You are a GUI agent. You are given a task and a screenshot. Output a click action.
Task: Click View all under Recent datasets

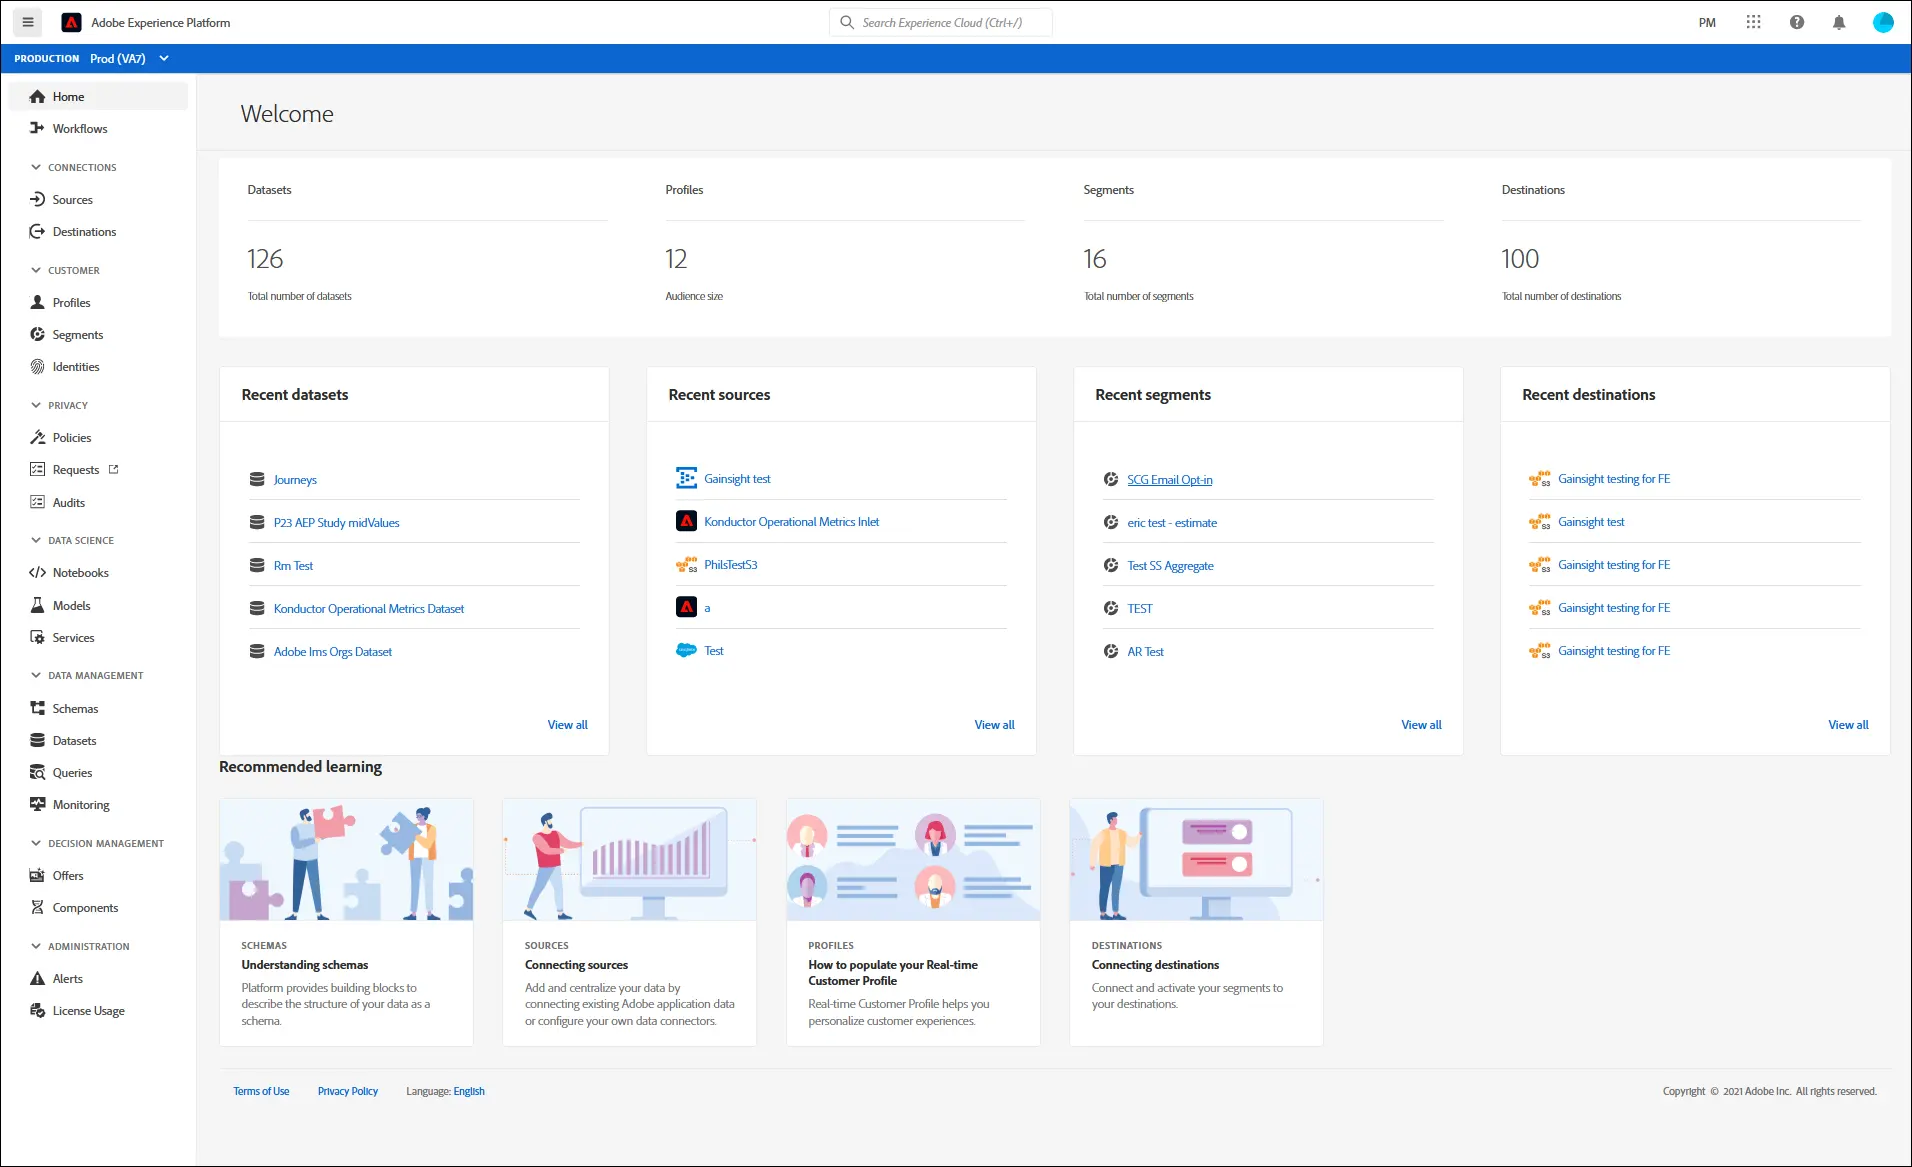tap(567, 724)
